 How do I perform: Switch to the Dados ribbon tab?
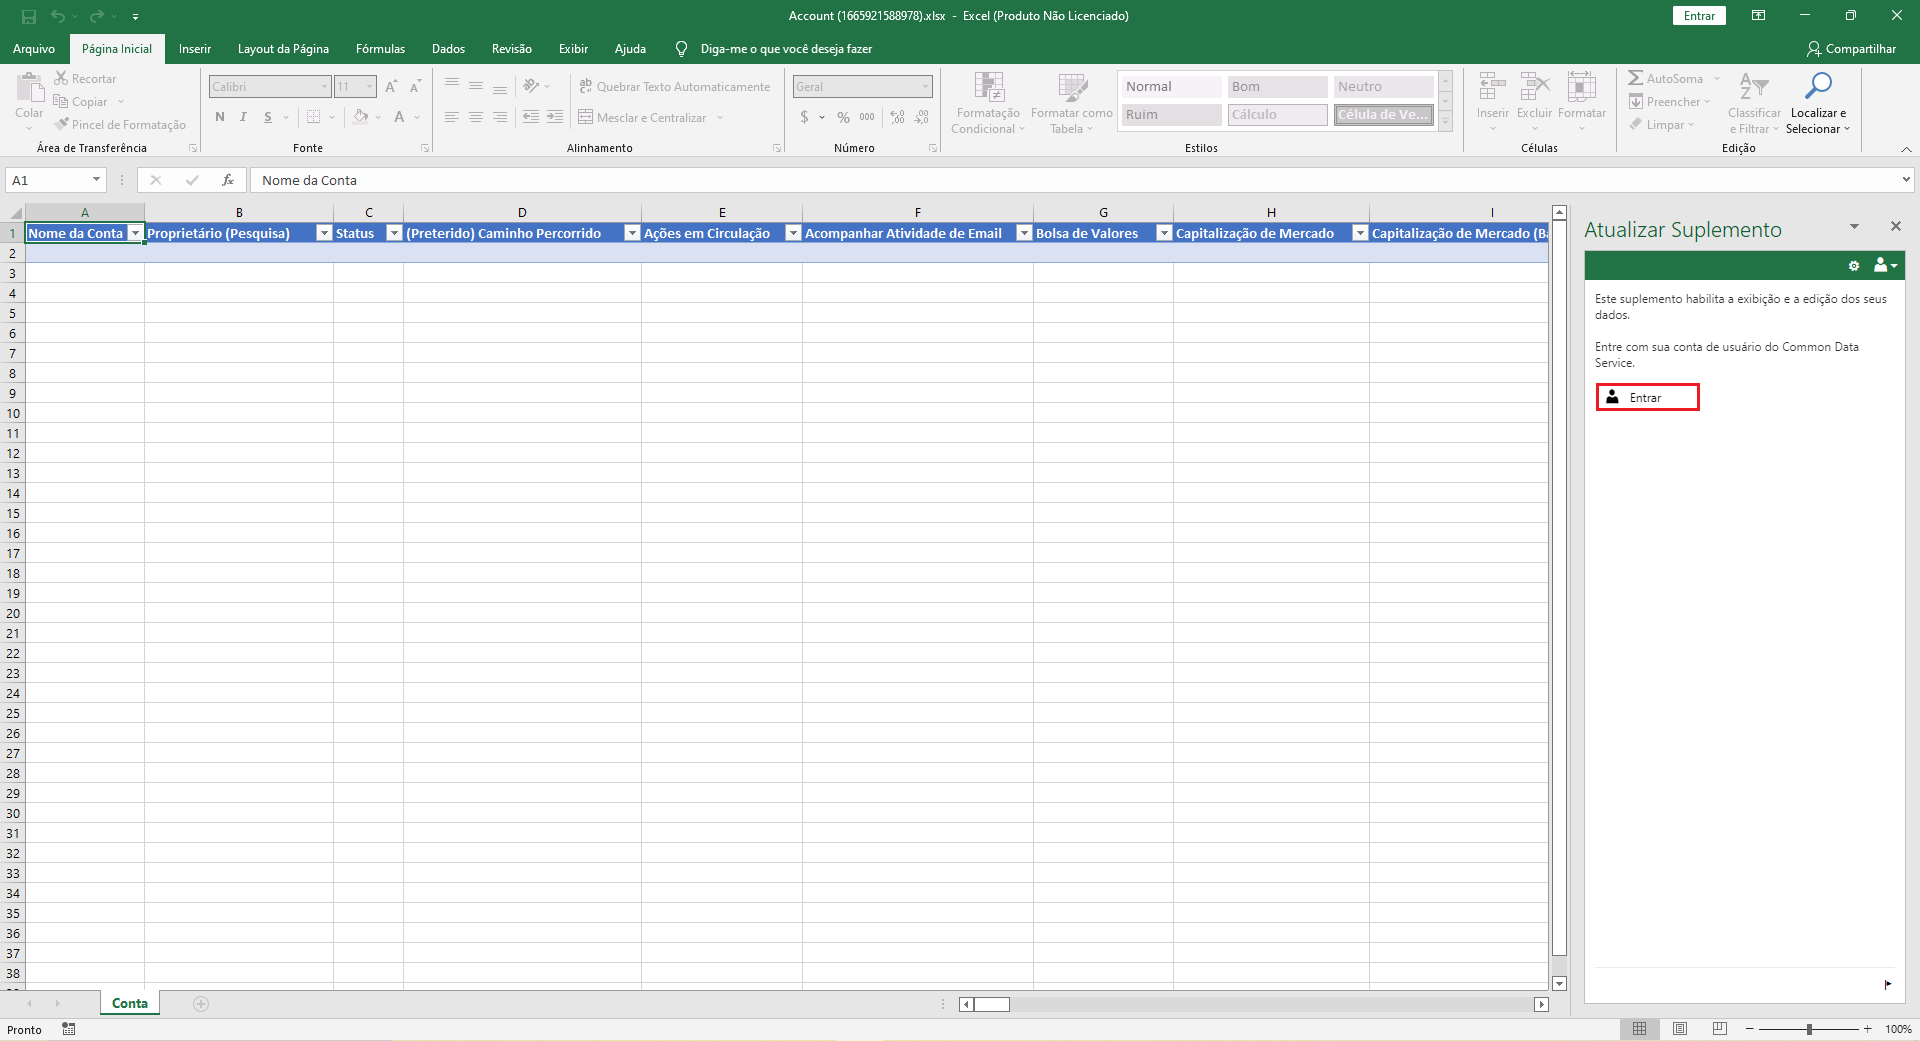(x=448, y=49)
